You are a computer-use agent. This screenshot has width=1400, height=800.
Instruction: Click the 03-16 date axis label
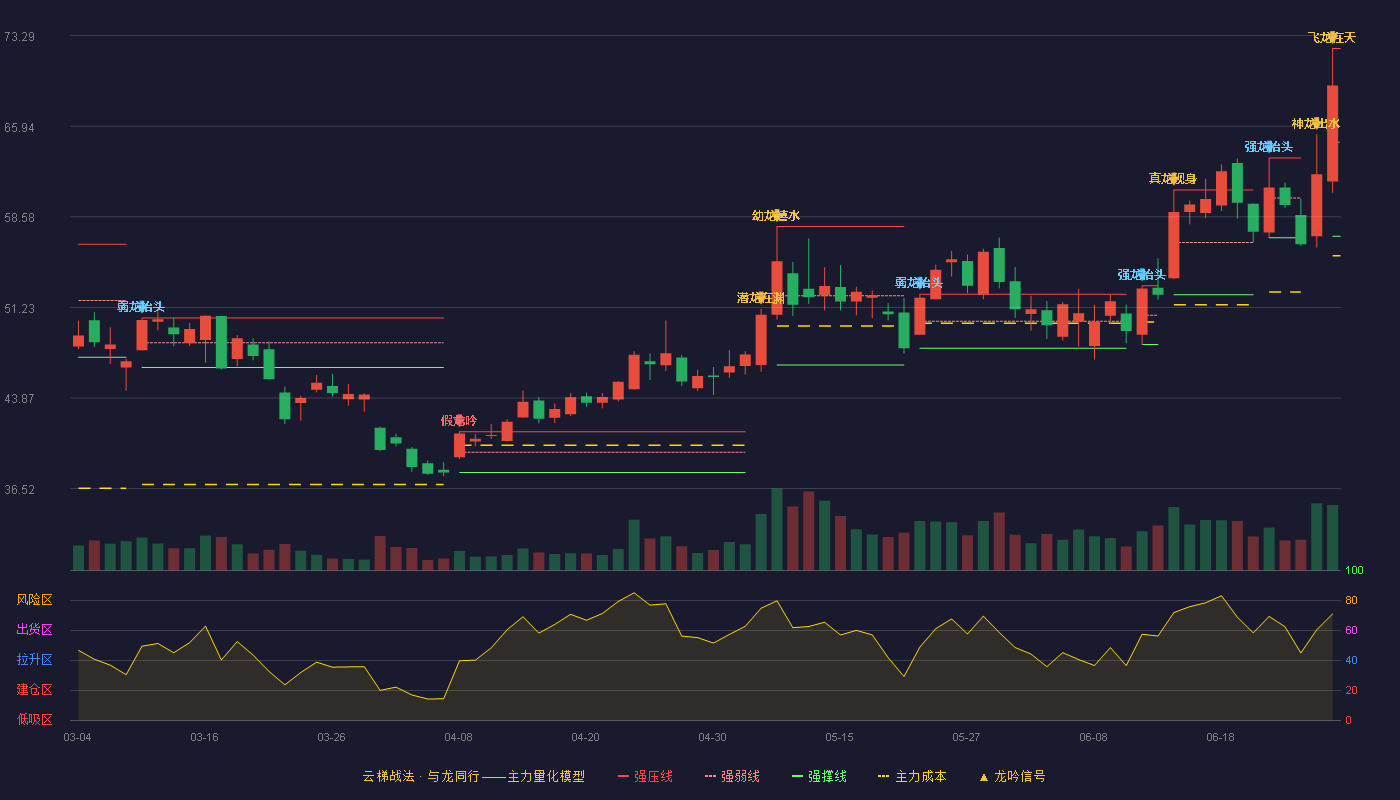point(204,737)
